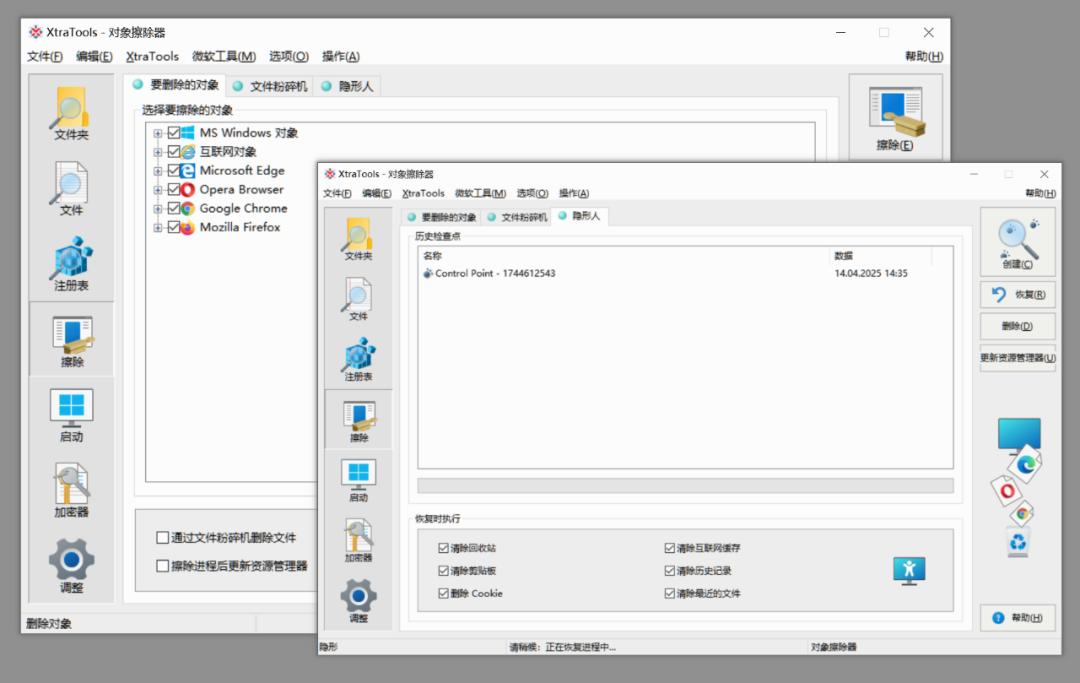
Task: Enable 通过文件粉碎机删除文件 checkbox
Action: click(163, 538)
